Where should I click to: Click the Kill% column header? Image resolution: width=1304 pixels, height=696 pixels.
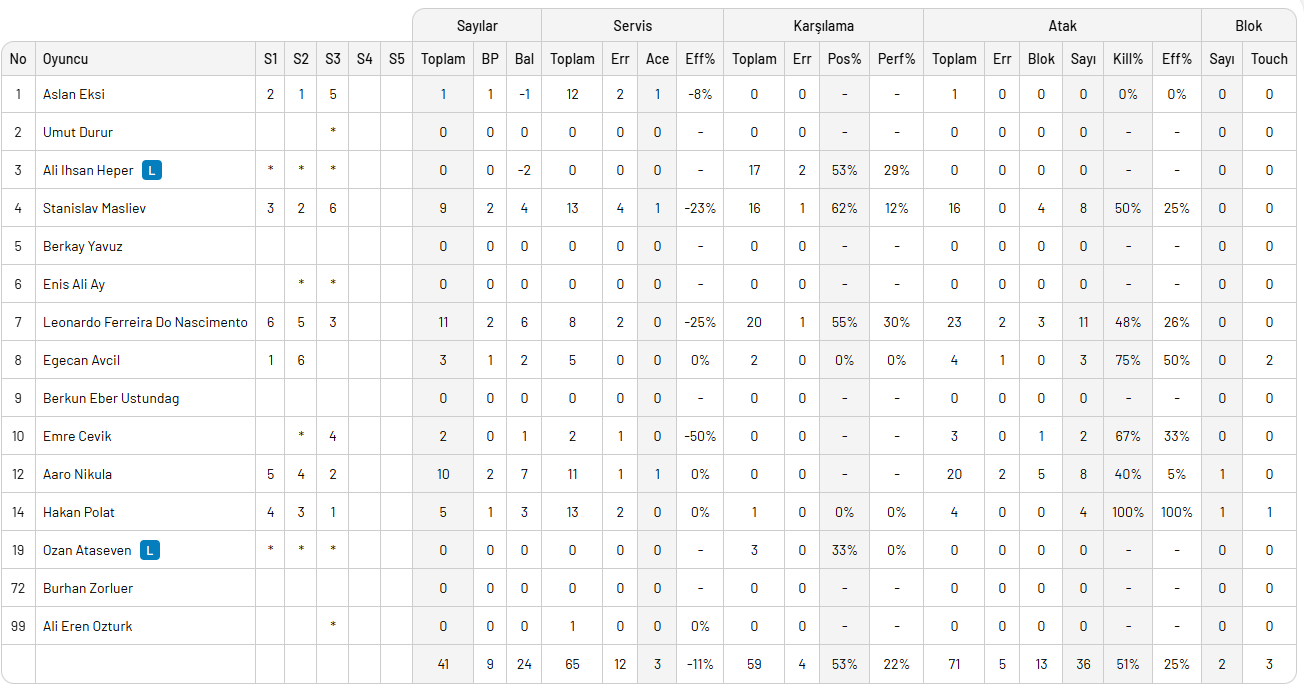point(1127,59)
